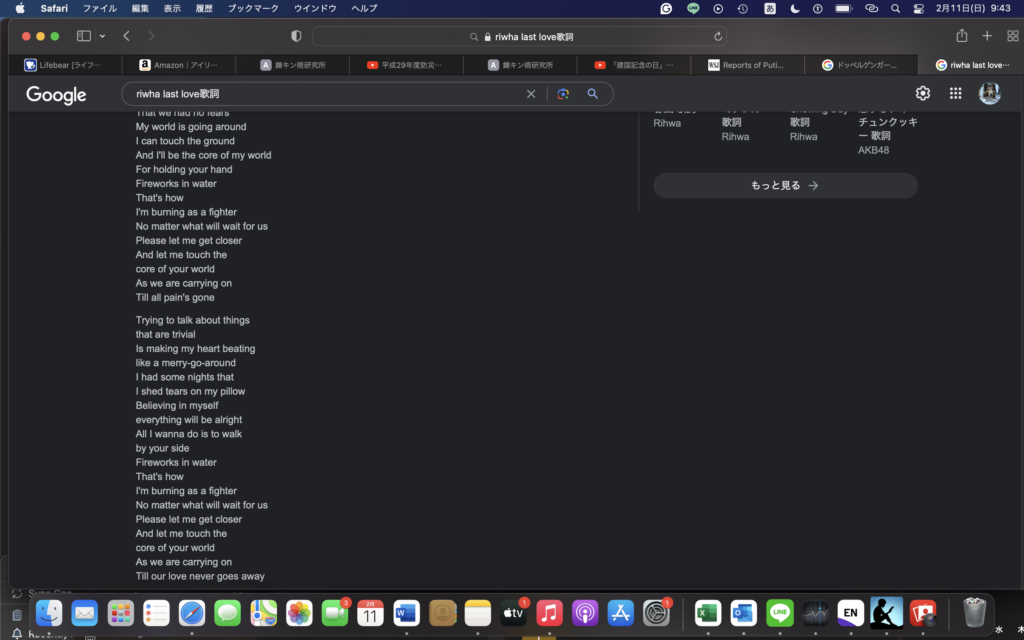The width and height of the screenshot is (1024, 640).
Task: Click the もっと見る button
Action: 785,185
